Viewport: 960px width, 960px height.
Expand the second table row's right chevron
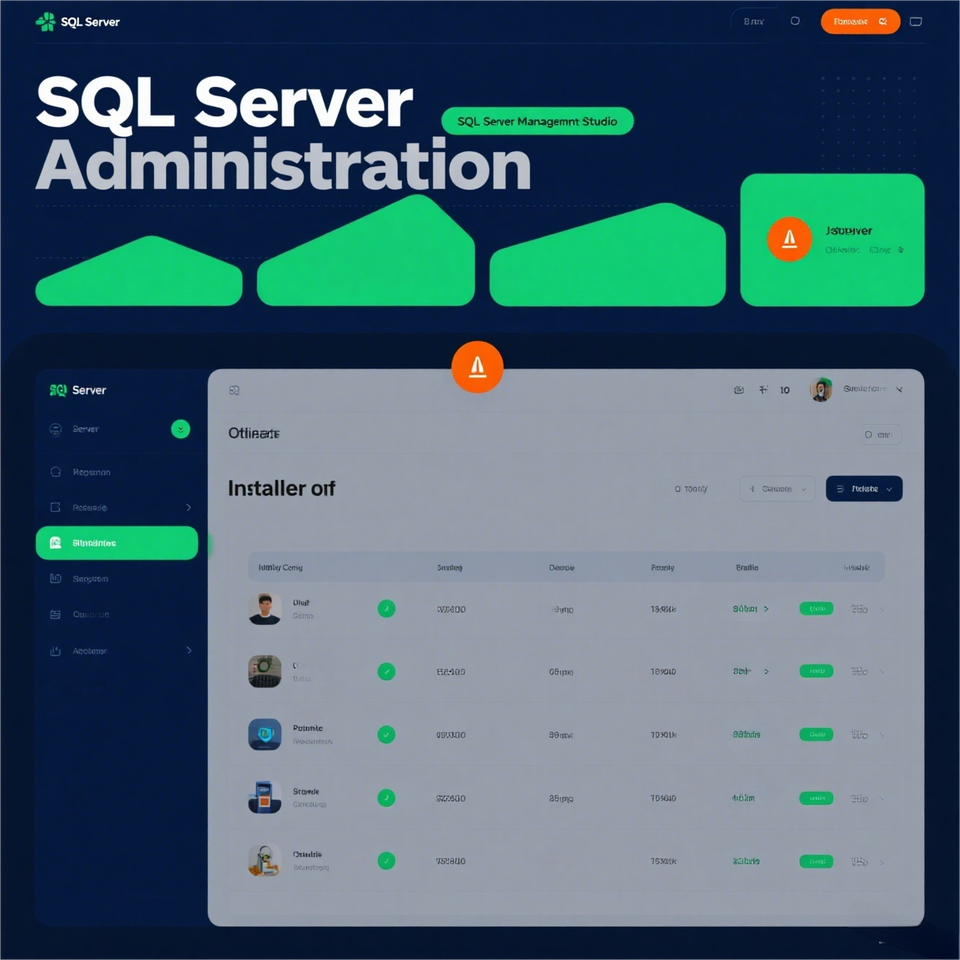click(x=882, y=672)
